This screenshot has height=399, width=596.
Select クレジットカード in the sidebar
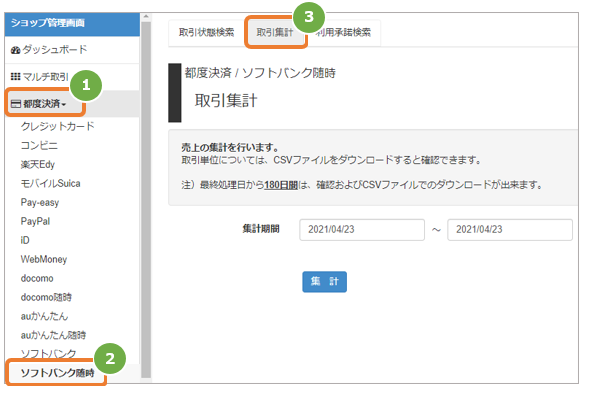click(x=57, y=126)
